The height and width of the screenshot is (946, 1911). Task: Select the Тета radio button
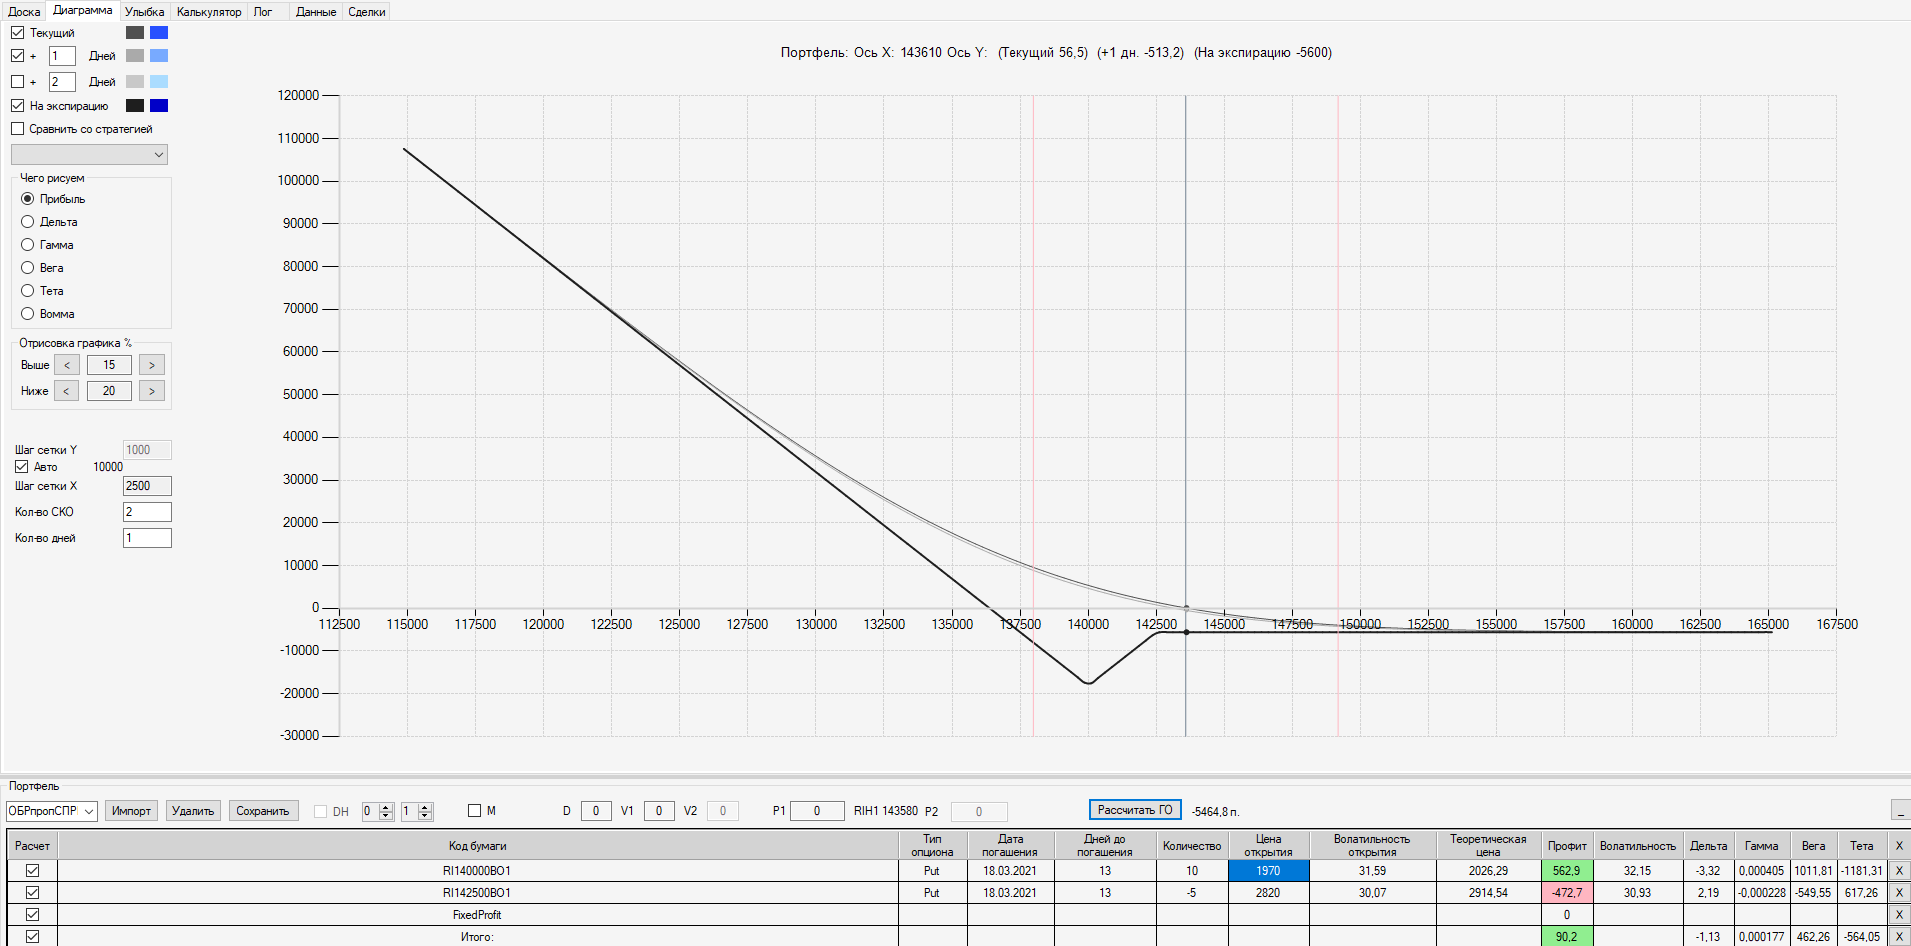tap(28, 291)
